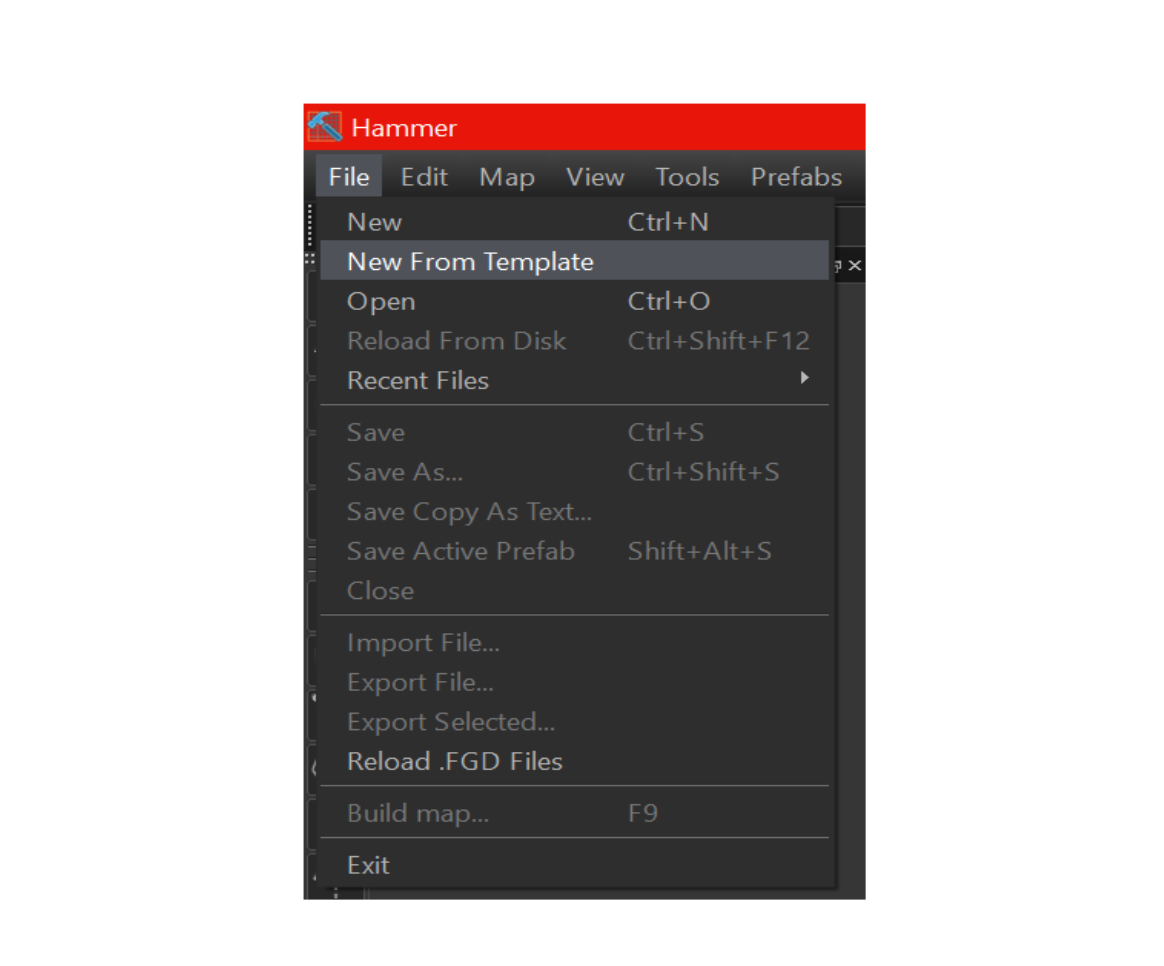Open the View menu

click(x=595, y=177)
